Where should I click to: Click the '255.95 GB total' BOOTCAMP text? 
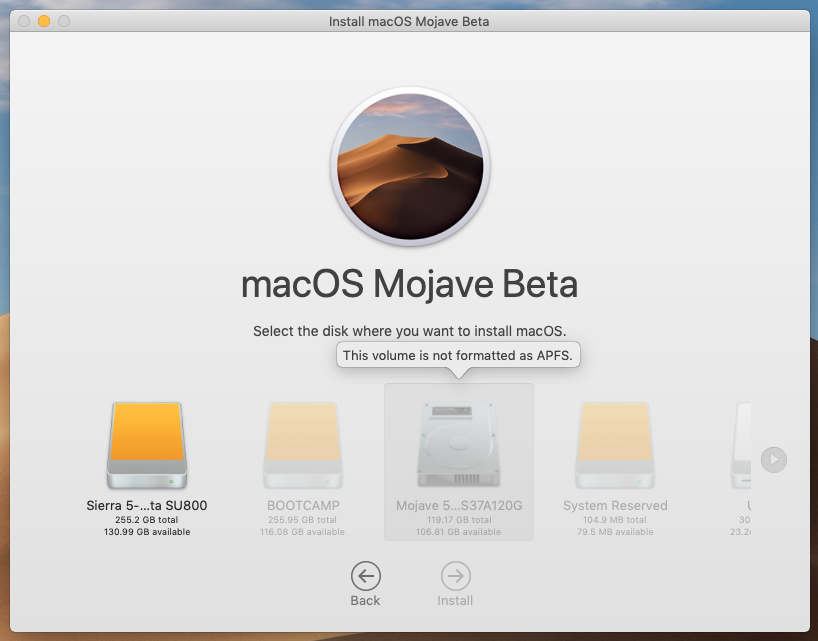[x=303, y=520]
